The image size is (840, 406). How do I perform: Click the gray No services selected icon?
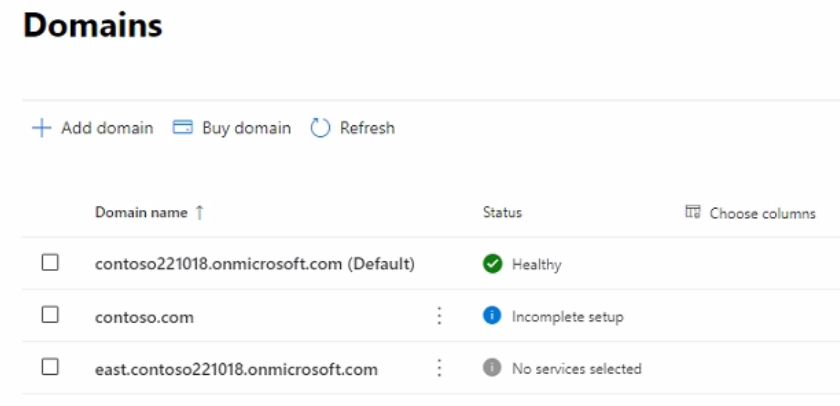click(492, 367)
